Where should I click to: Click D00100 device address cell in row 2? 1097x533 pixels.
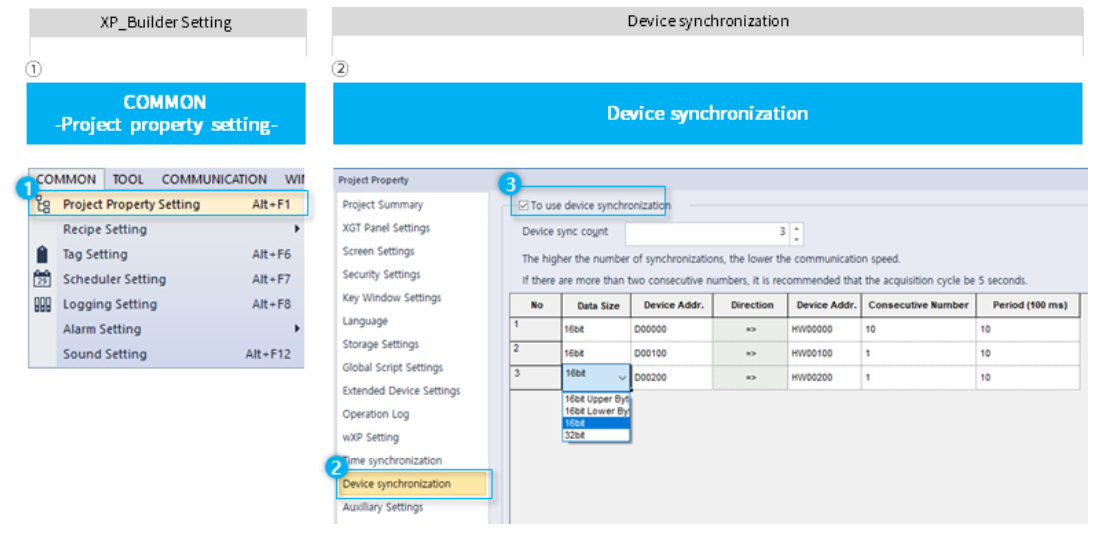[671, 354]
